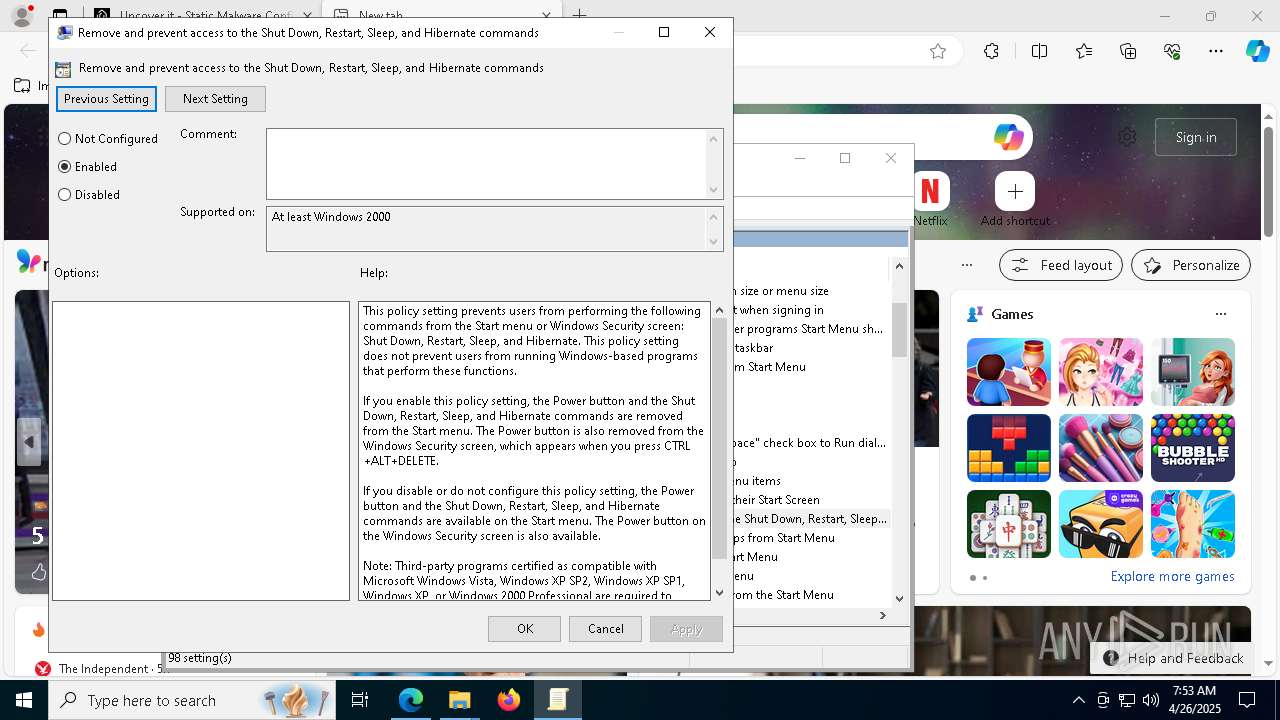The width and height of the screenshot is (1280, 720).
Task: Open the Edge tab actions menu icon
Action: (60, 15)
